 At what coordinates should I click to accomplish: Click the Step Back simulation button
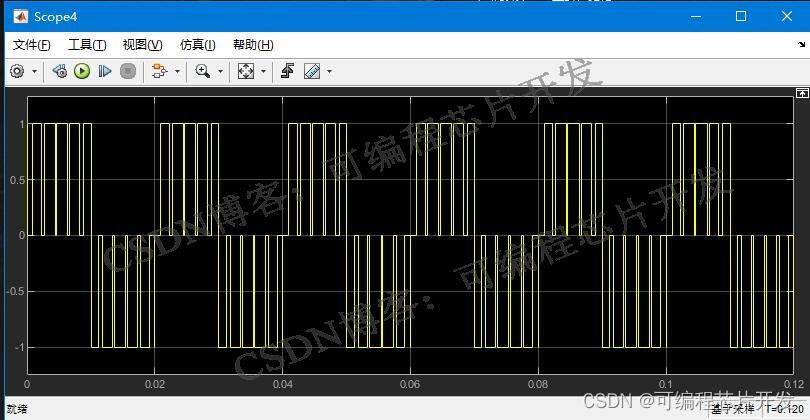(59, 71)
